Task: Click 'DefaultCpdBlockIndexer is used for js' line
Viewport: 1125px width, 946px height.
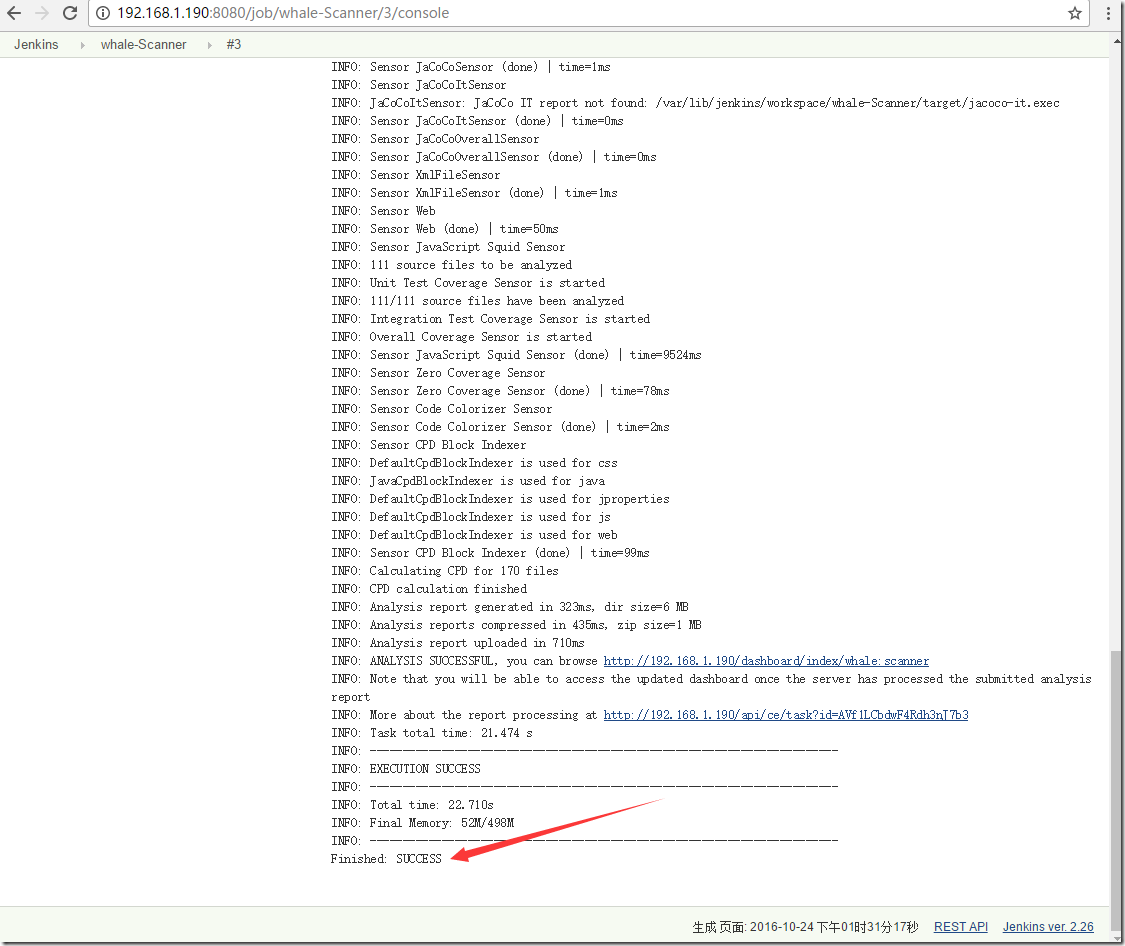Action: pos(471,517)
